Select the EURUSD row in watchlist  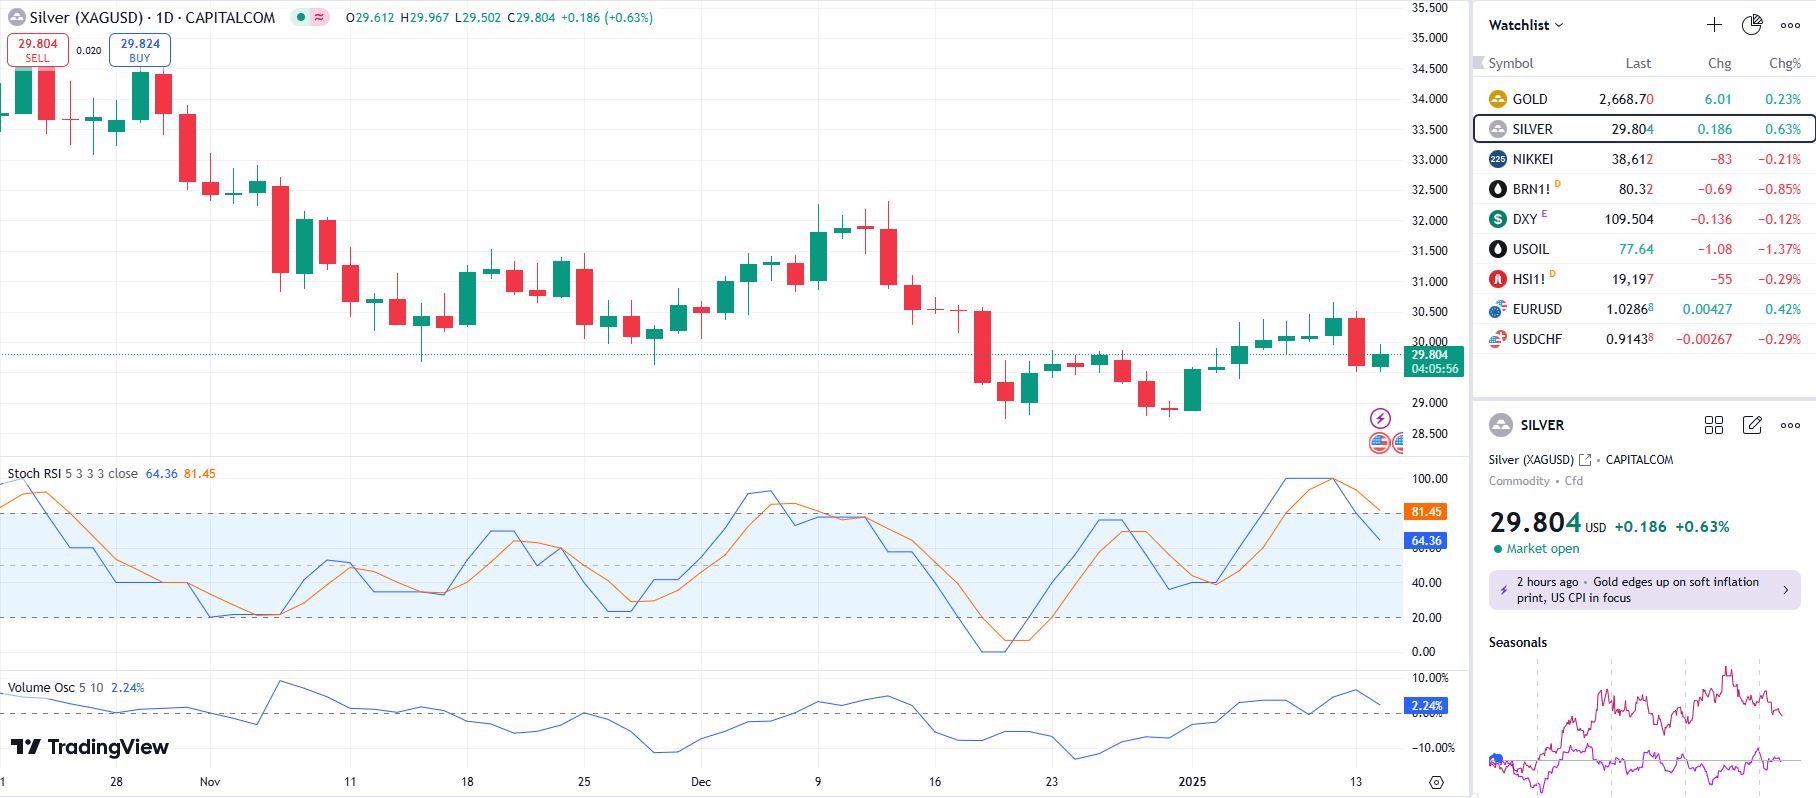coord(1642,309)
